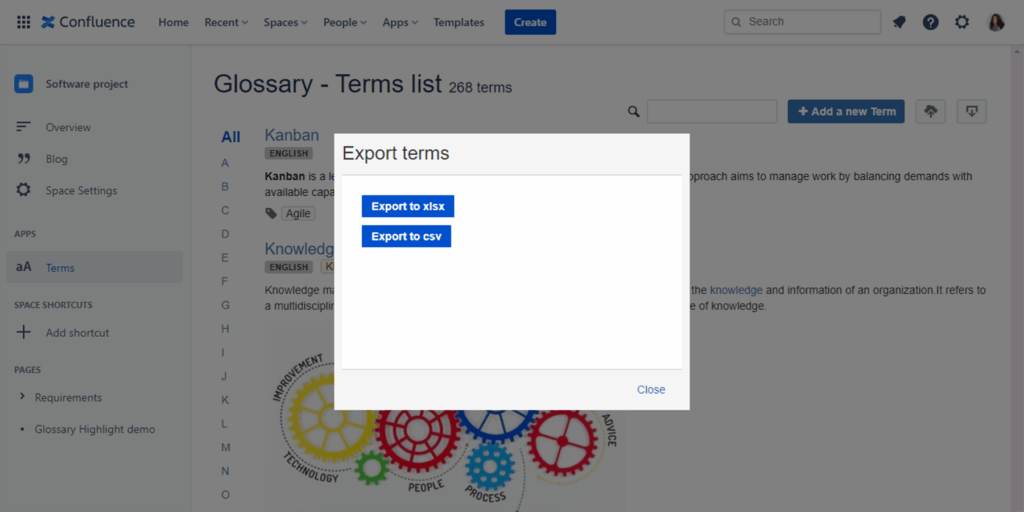Go to the Home menu item

click(173, 22)
